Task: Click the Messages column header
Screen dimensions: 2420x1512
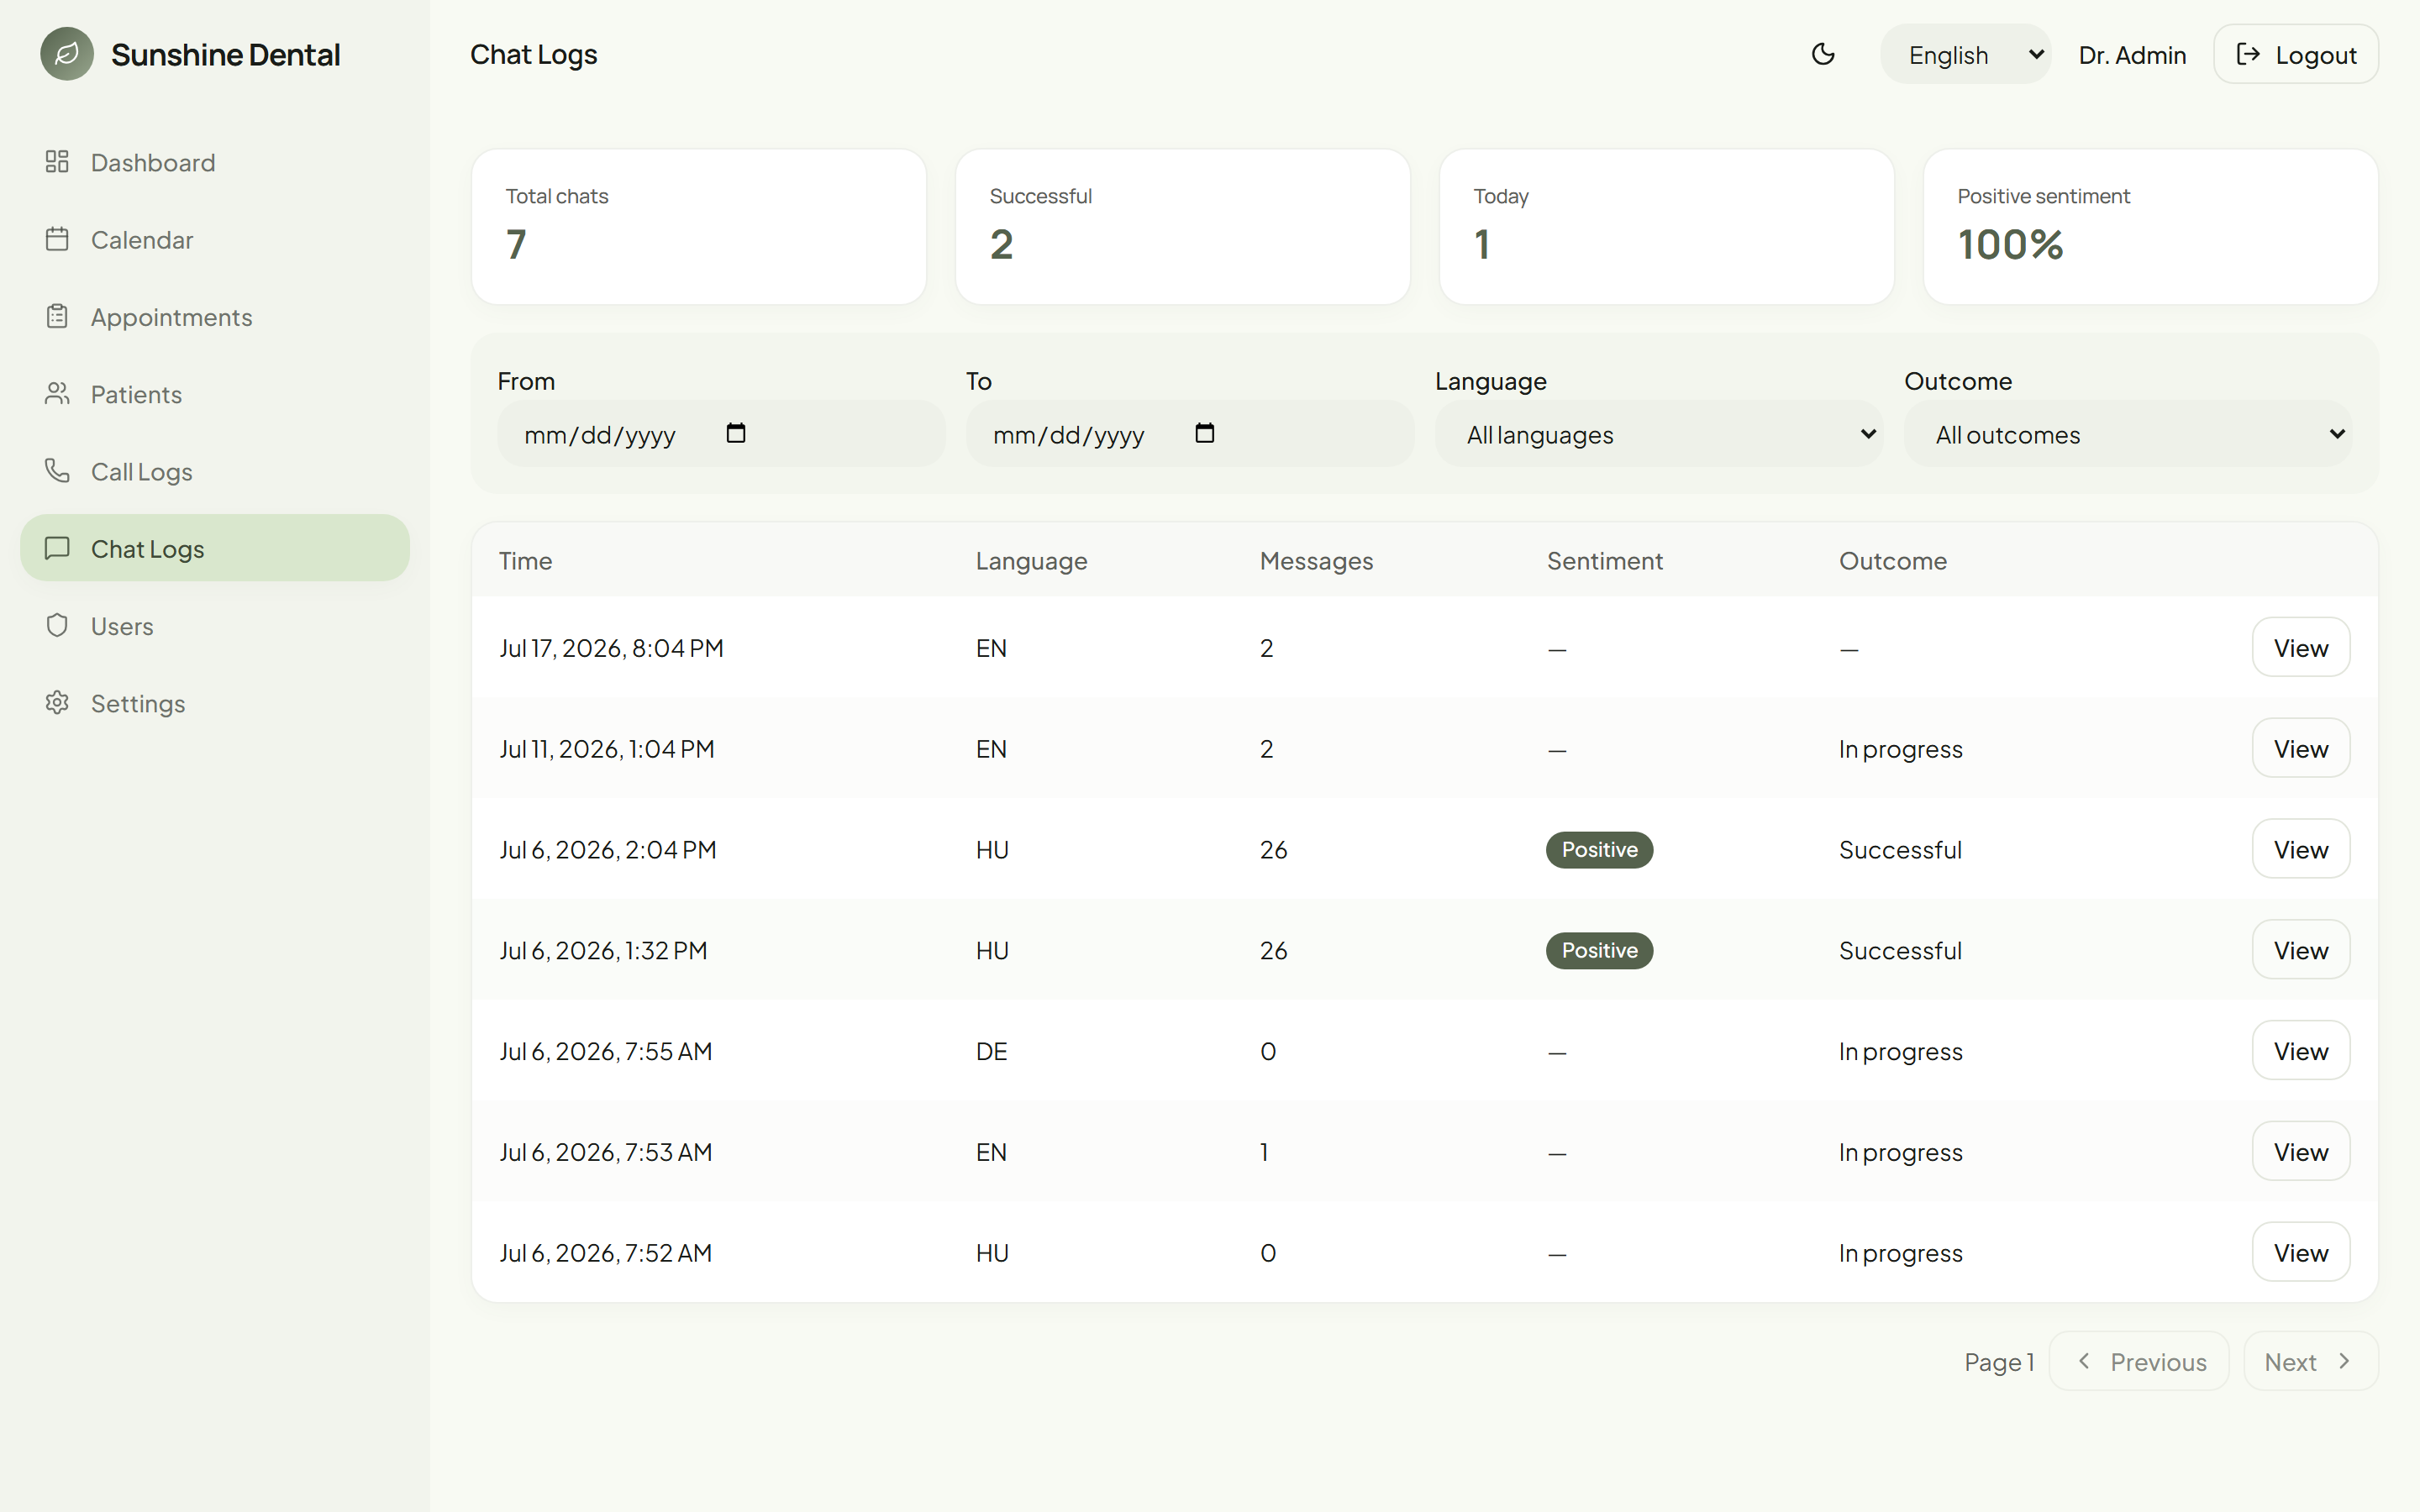Action: click(x=1316, y=561)
